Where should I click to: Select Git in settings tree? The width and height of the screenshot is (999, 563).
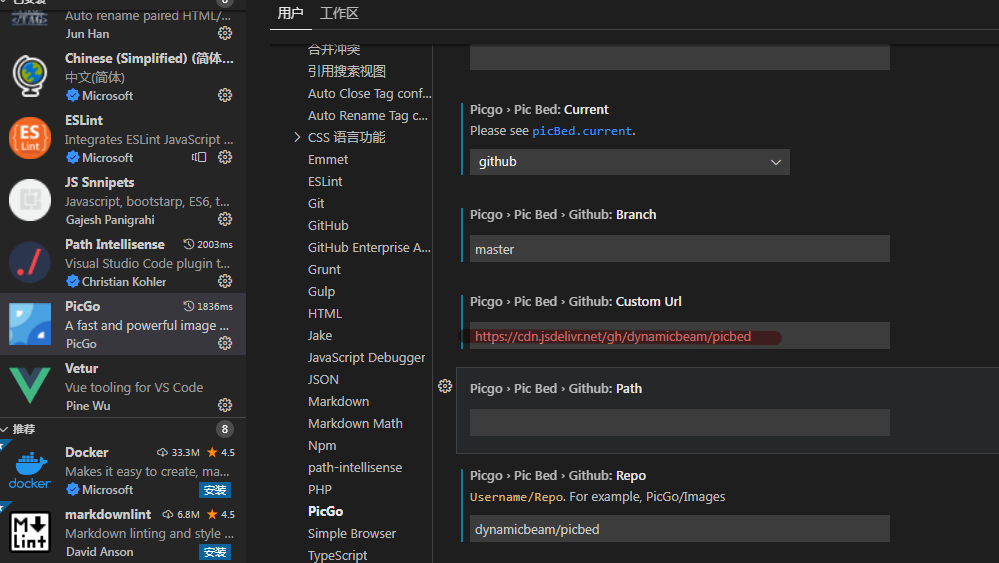(x=316, y=204)
